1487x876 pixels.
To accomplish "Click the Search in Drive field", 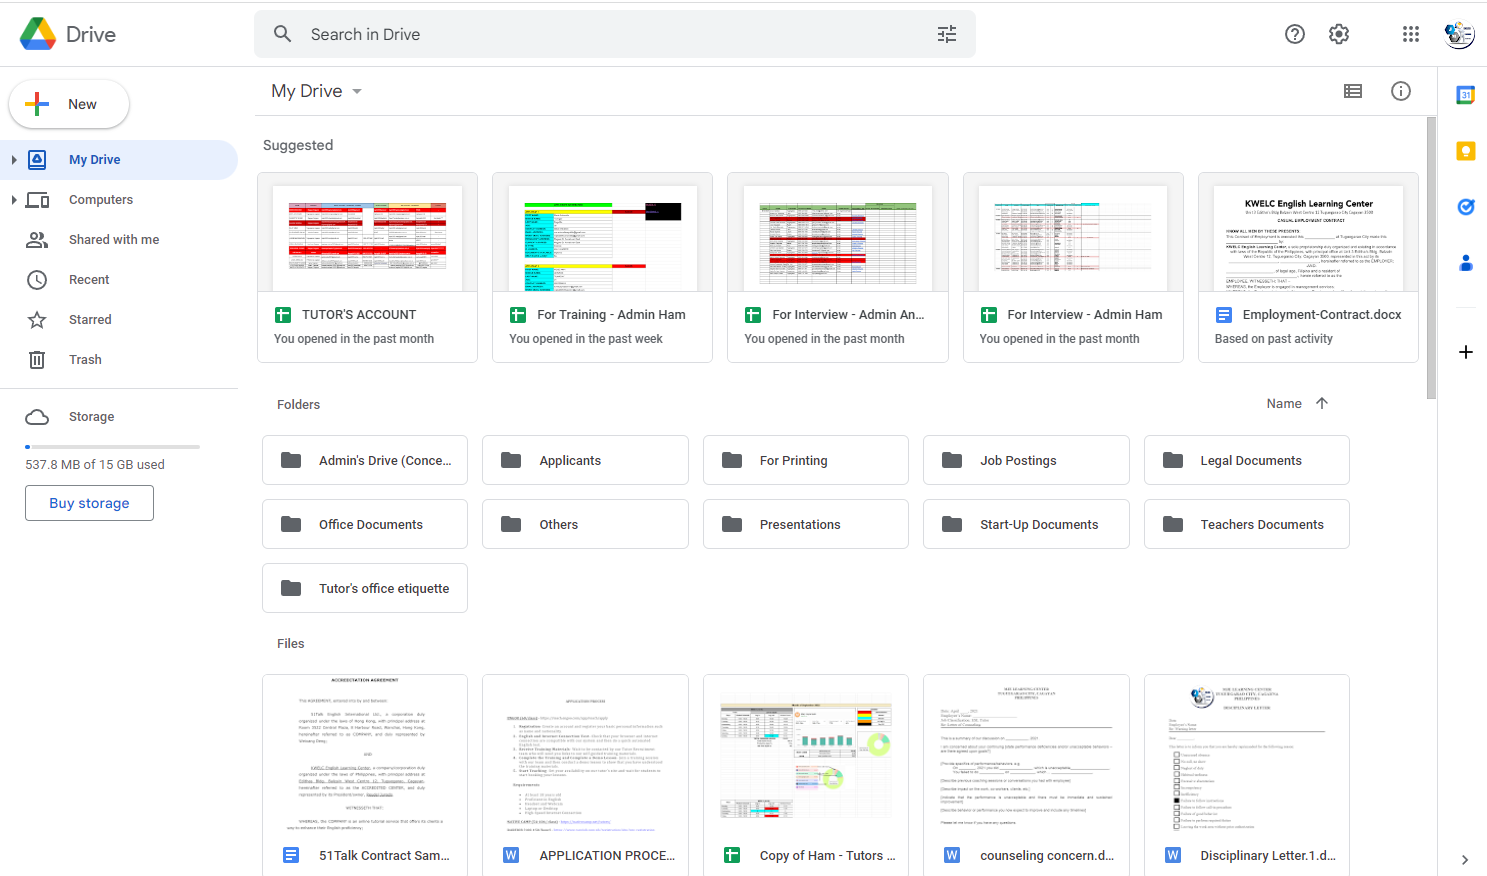I will point(615,34).
